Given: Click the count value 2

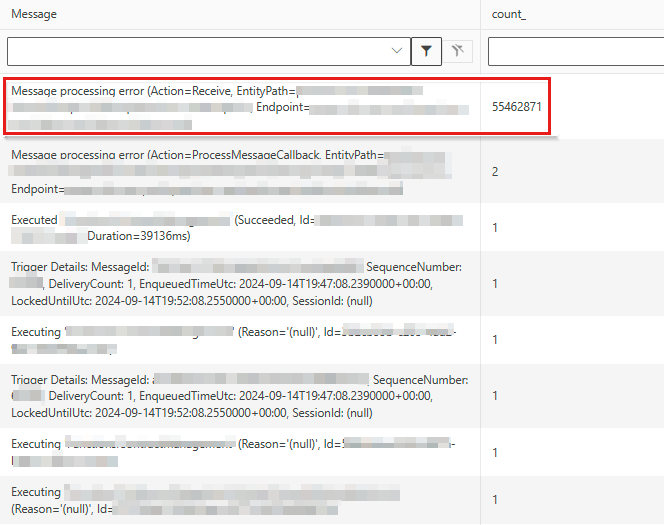Looking at the screenshot, I should coord(495,172).
